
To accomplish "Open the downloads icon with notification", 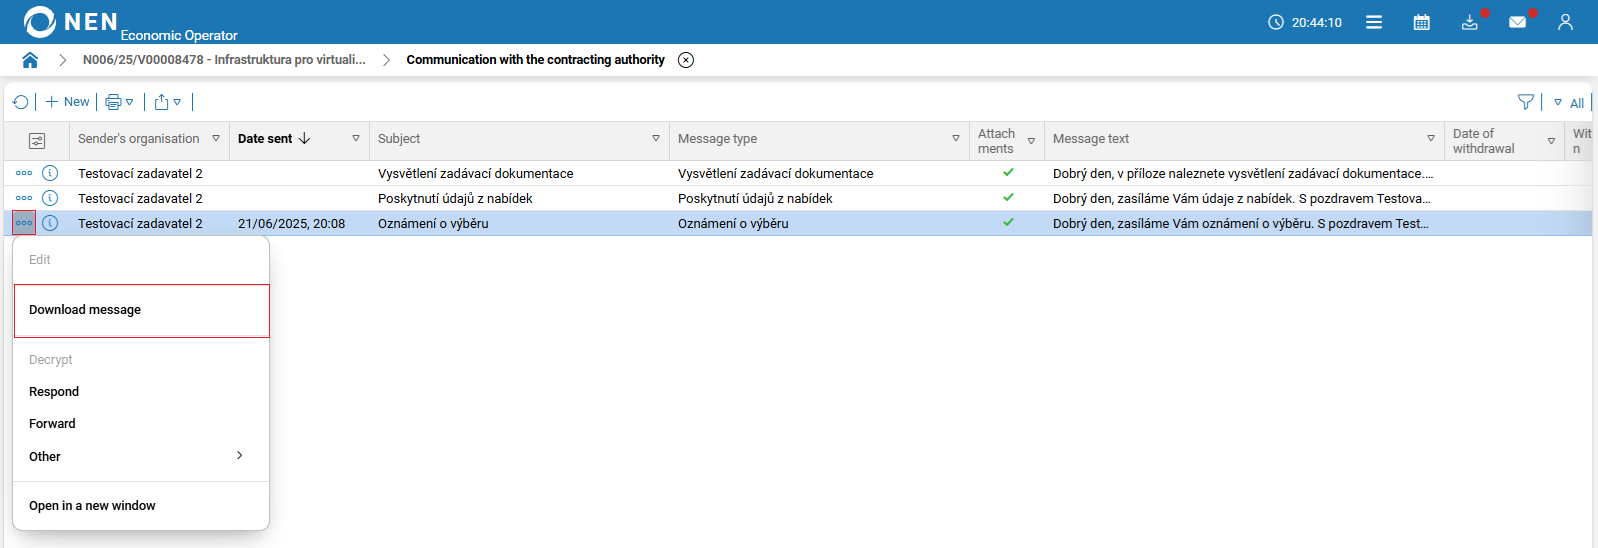I will tap(1469, 22).
